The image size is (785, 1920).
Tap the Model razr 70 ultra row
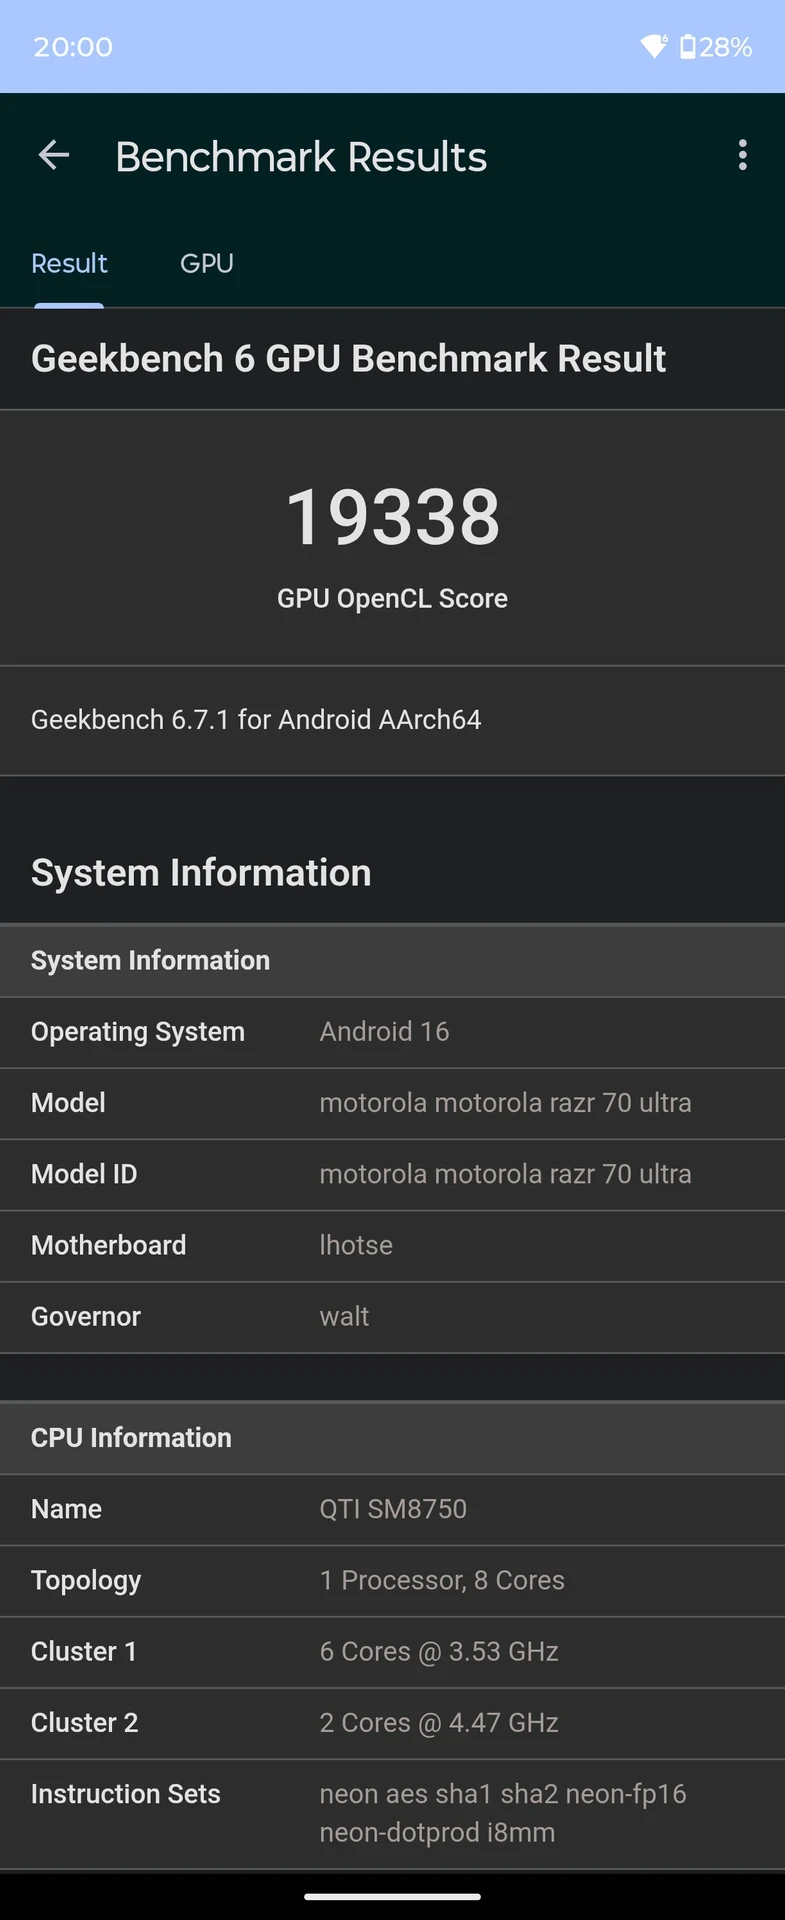point(392,1103)
